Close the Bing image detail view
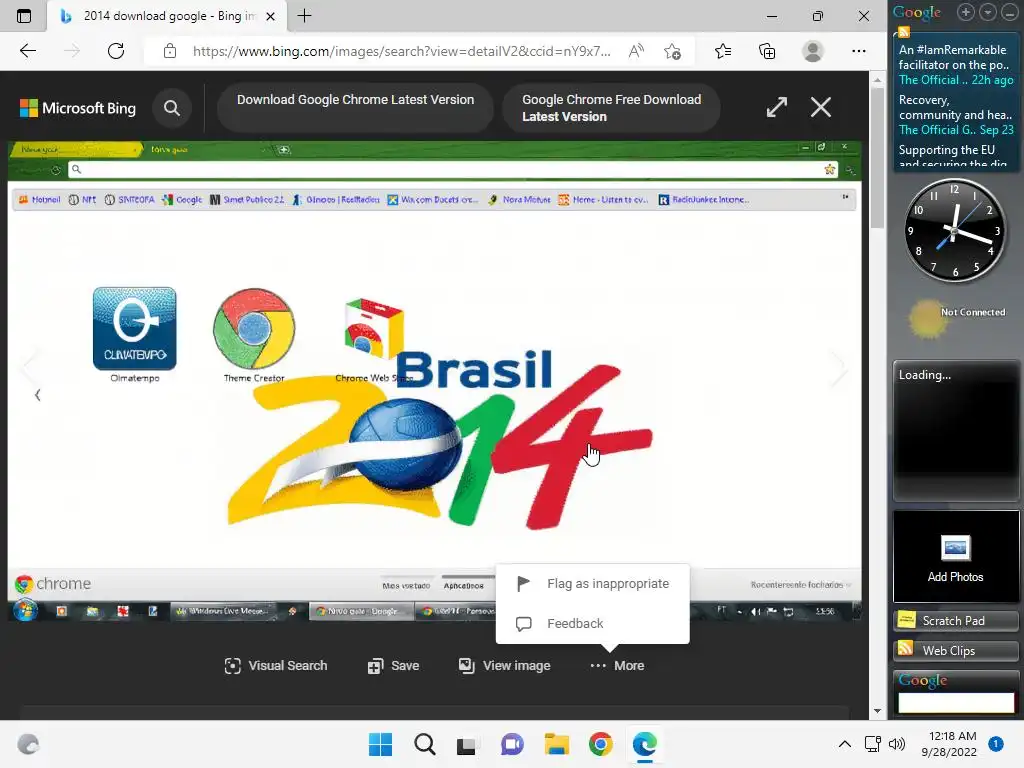The width and height of the screenshot is (1024, 768). point(821,107)
